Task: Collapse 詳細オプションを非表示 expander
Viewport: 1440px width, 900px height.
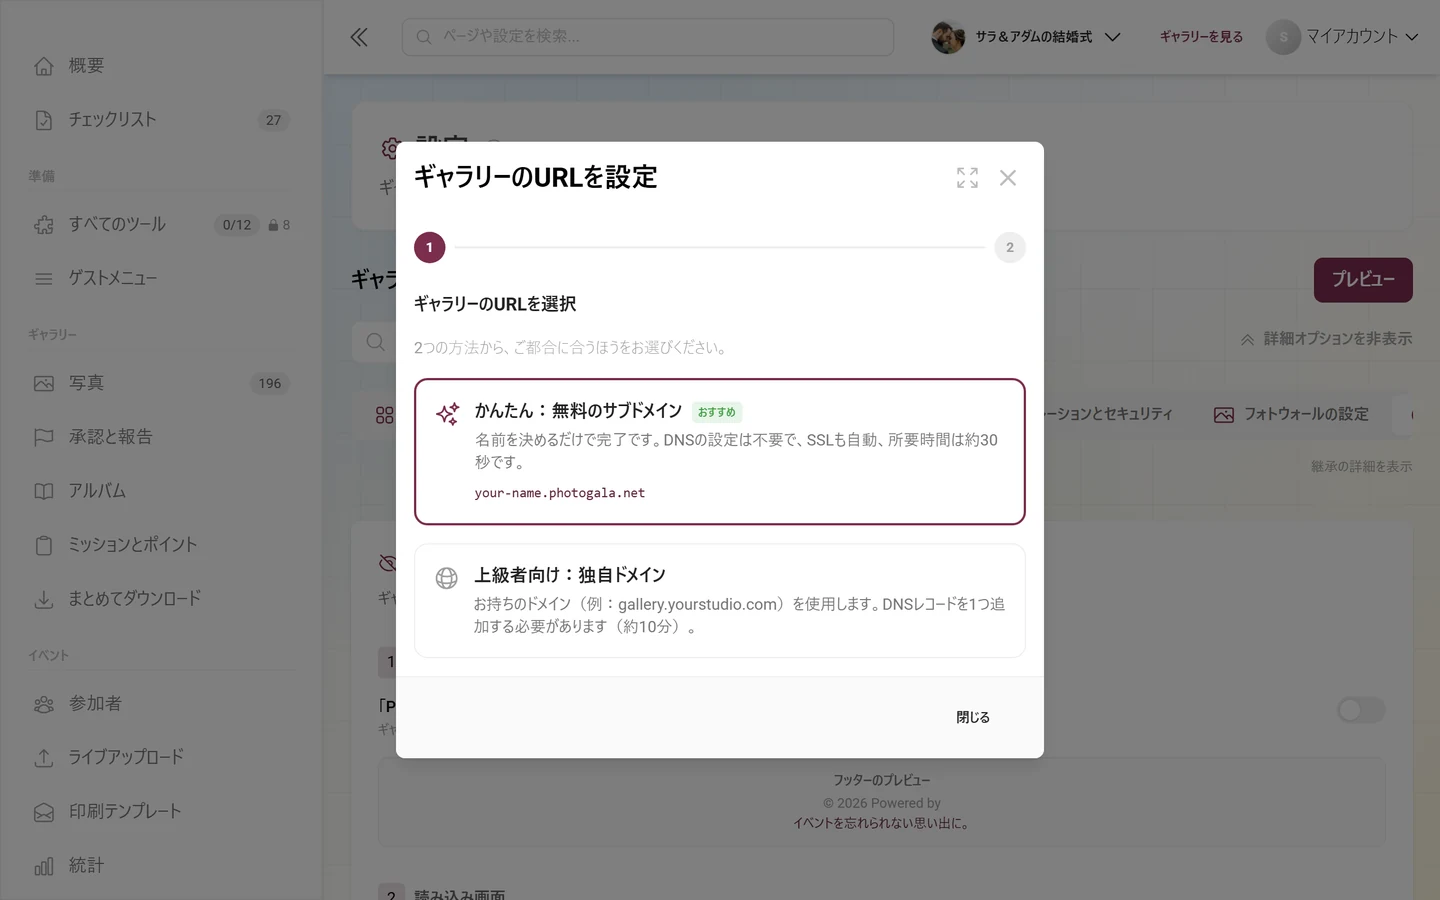Action: (1326, 339)
